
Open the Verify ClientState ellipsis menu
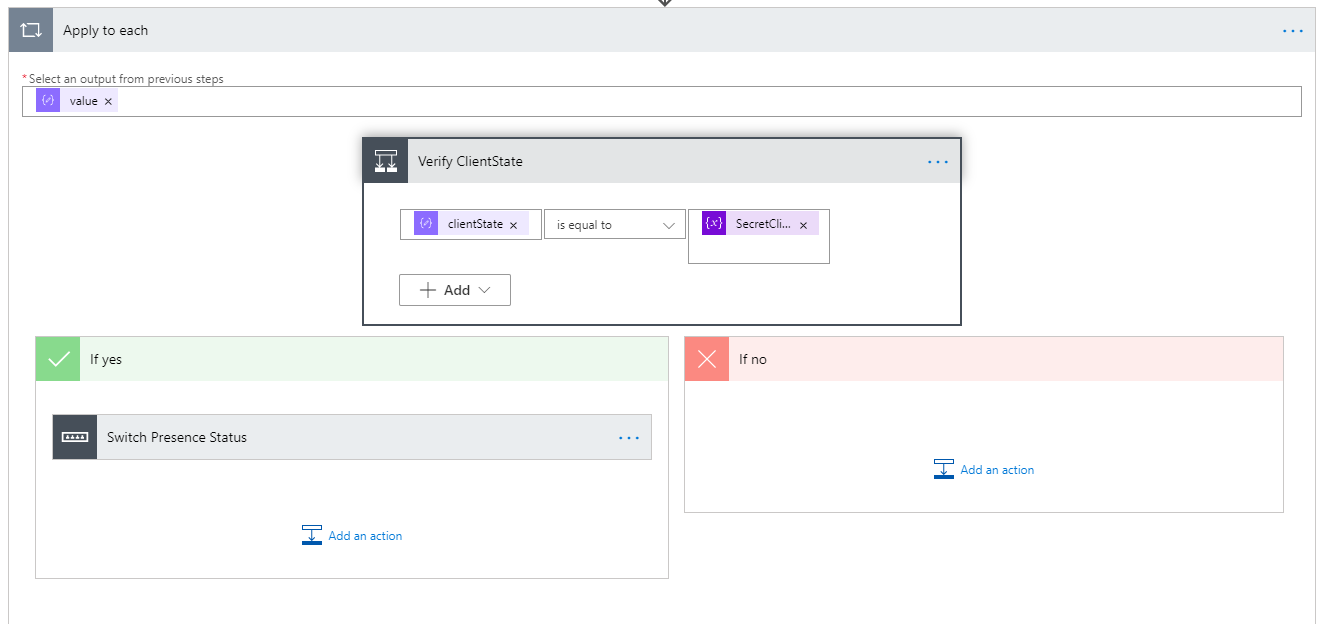click(937, 161)
